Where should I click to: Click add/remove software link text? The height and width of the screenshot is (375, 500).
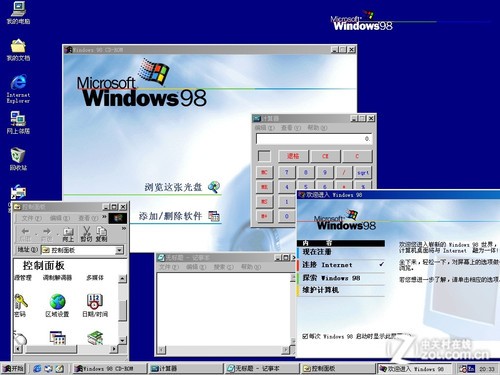pyautogui.click(x=170, y=216)
